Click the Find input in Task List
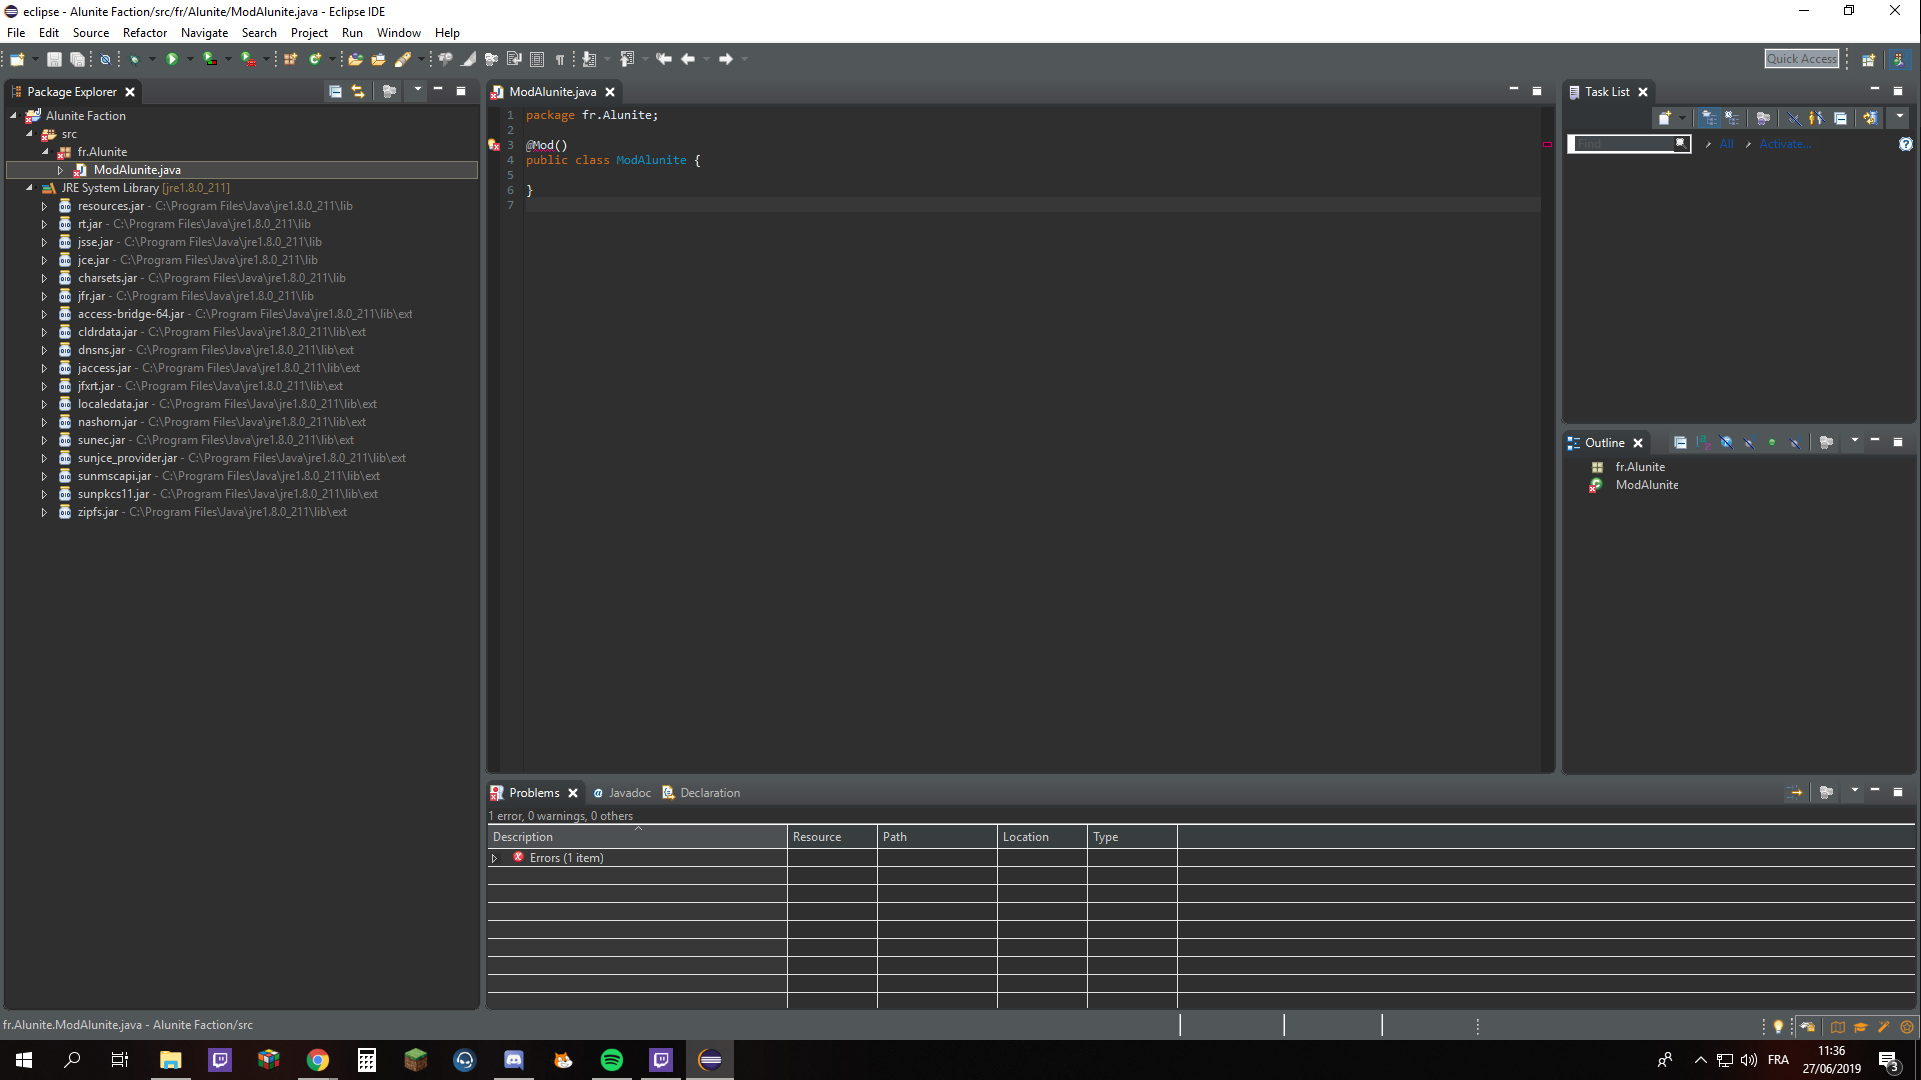1921x1080 pixels. [1623, 144]
